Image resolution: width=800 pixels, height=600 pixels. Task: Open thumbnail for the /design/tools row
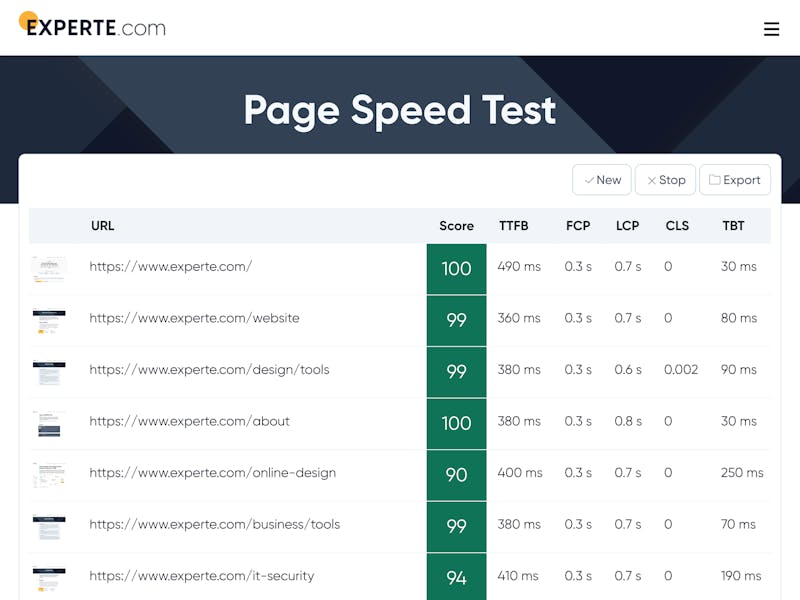click(49, 372)
